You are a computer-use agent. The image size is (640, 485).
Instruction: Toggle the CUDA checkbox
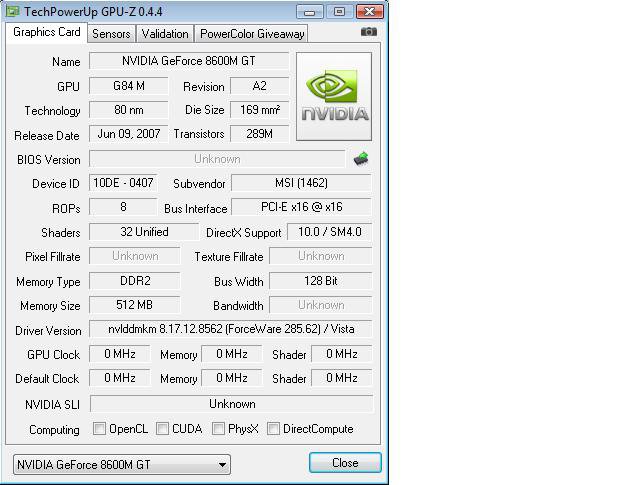coord(162,429)
